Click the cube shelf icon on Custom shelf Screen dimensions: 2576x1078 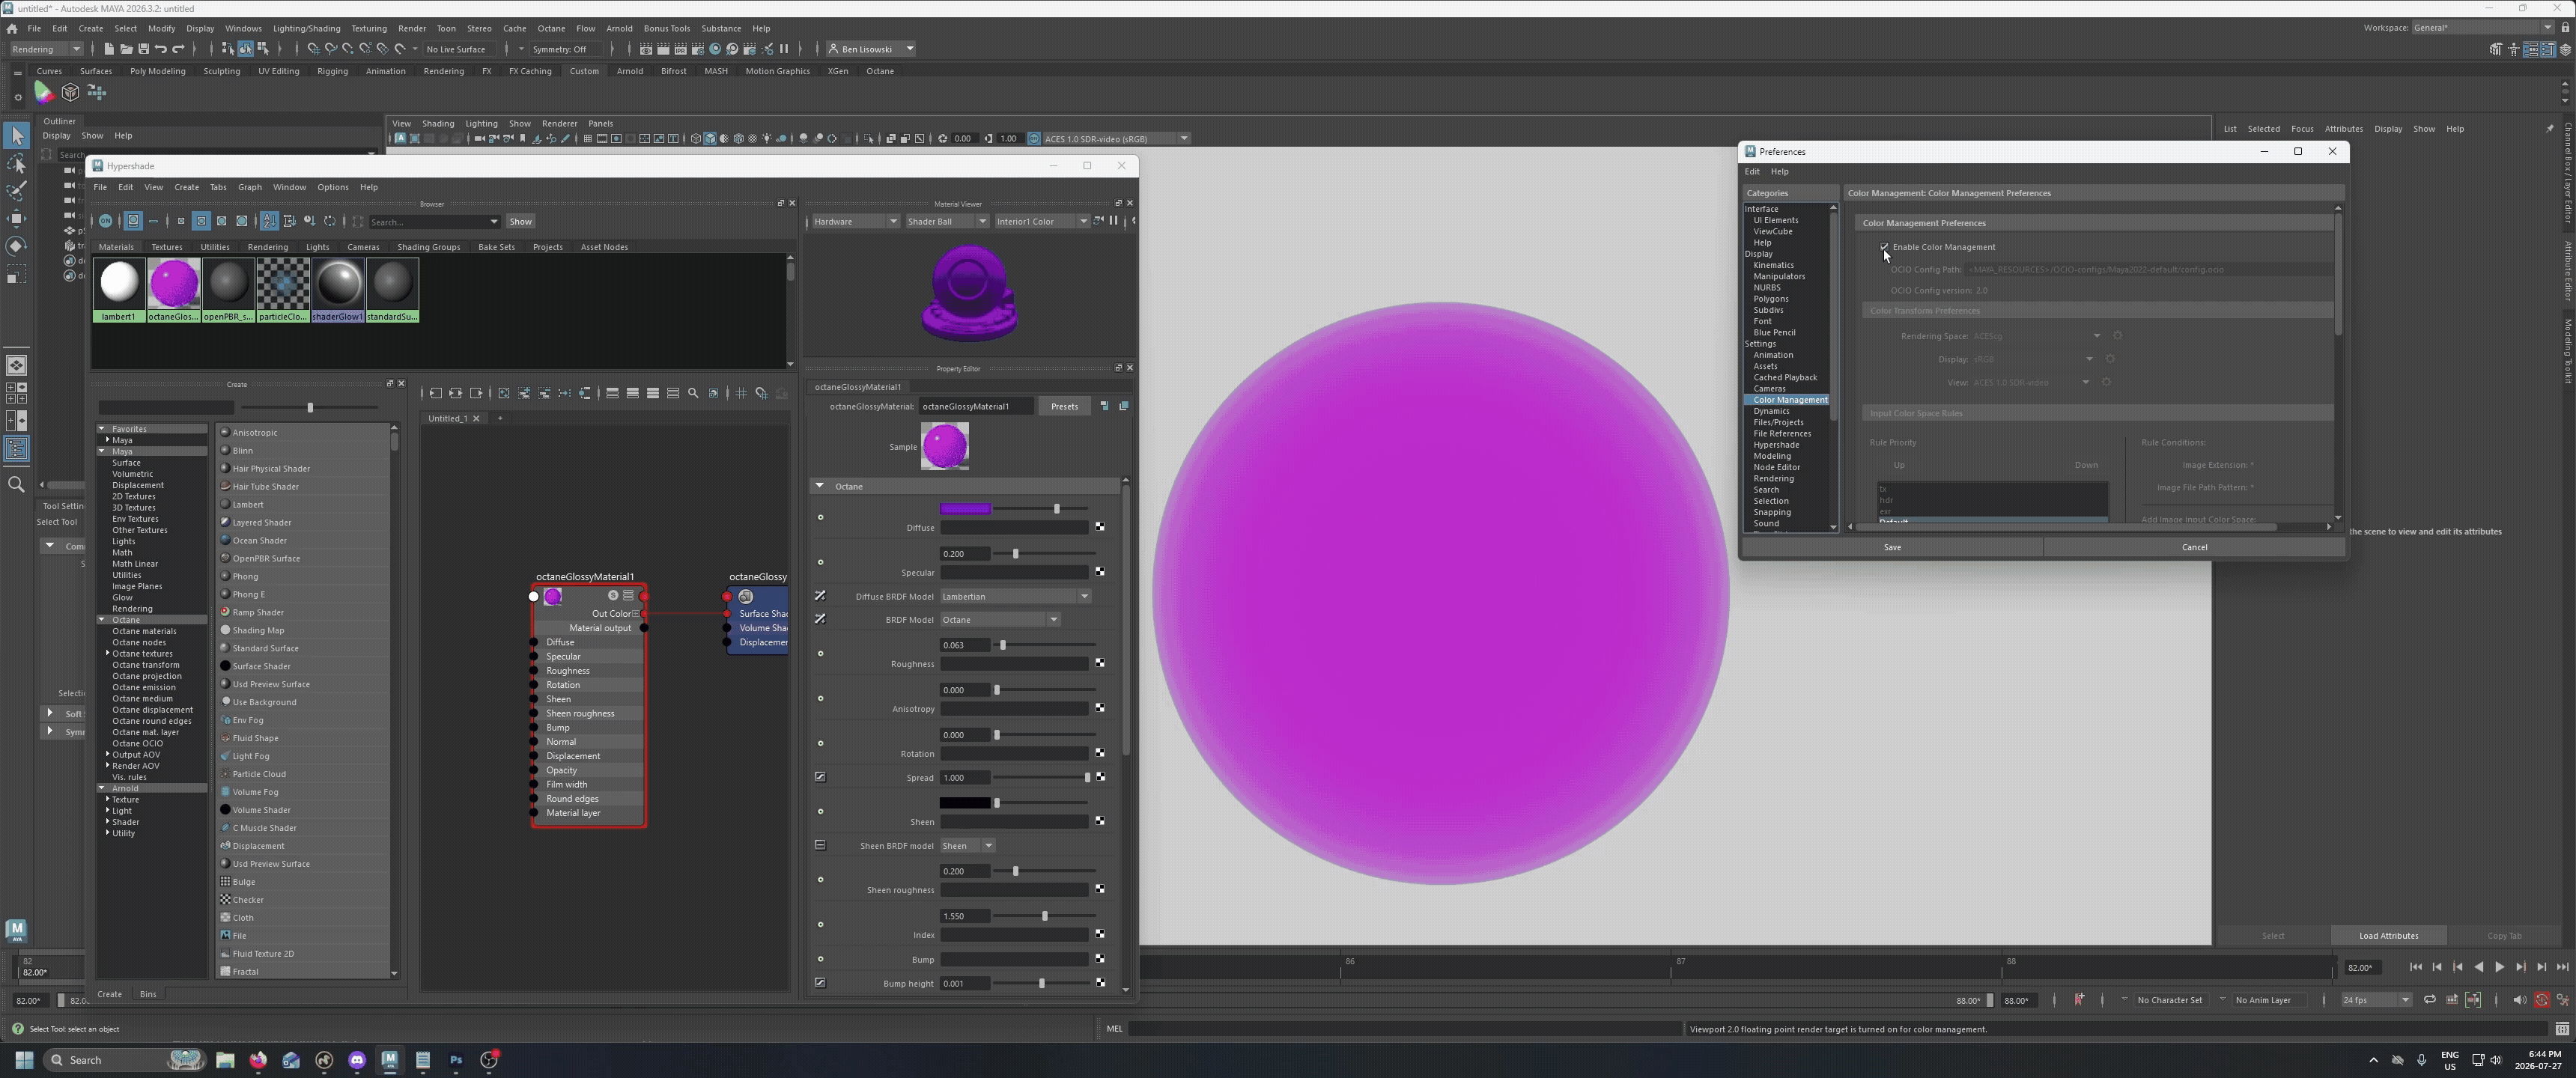[x=71, y=93]
